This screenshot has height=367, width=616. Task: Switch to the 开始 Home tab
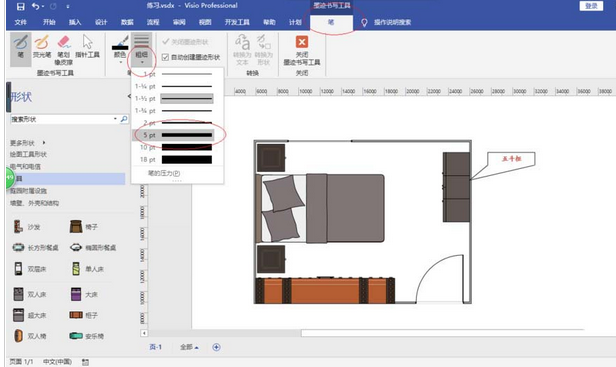[49, 22]
